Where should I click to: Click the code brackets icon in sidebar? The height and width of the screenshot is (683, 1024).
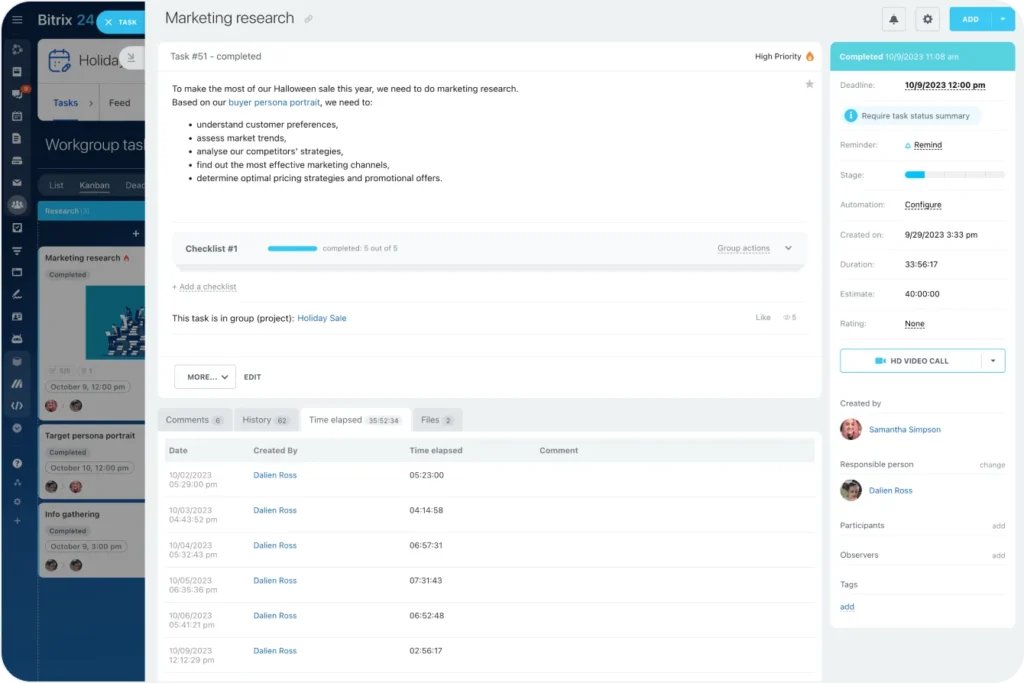[17, 406]
